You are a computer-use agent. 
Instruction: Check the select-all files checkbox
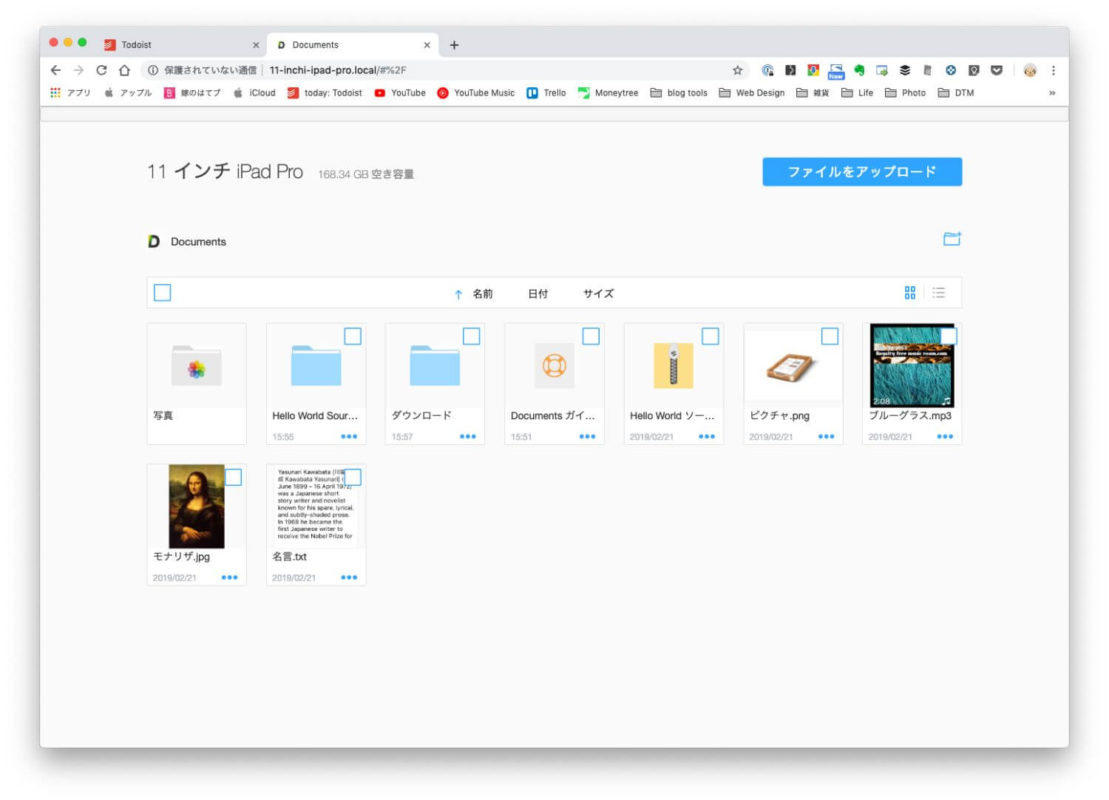pyautogui.click(x=162, y=293)
